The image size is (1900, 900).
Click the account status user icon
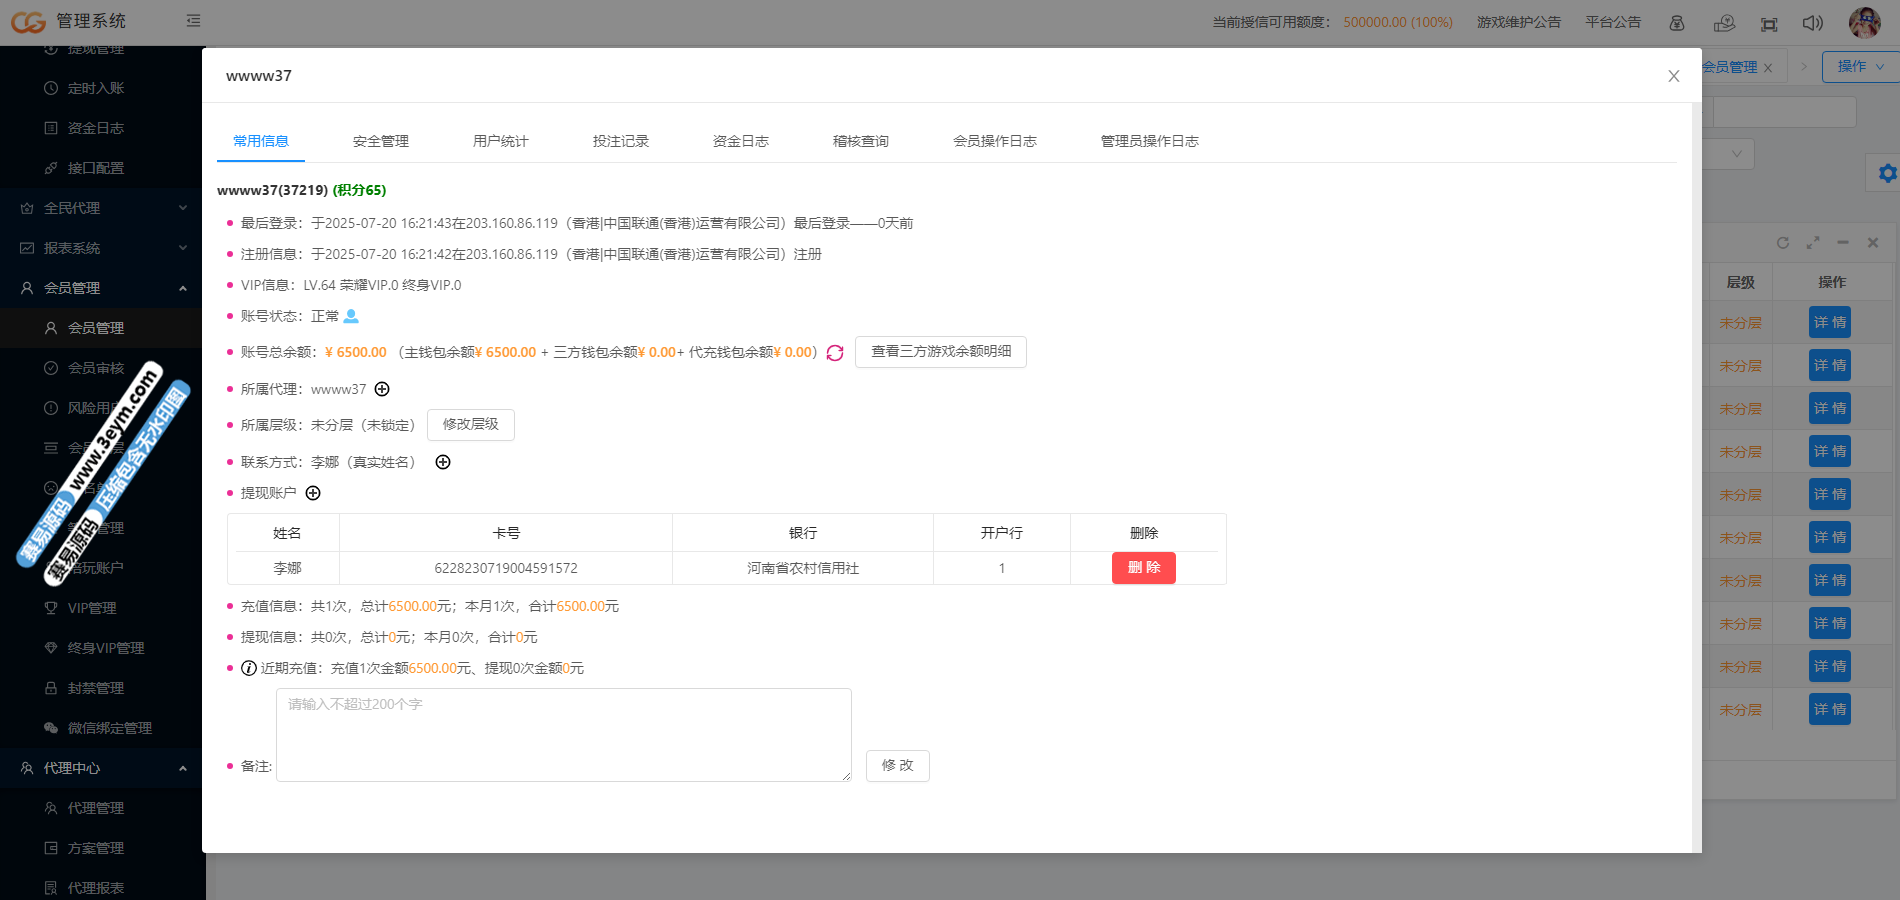[x=351, y=316]
